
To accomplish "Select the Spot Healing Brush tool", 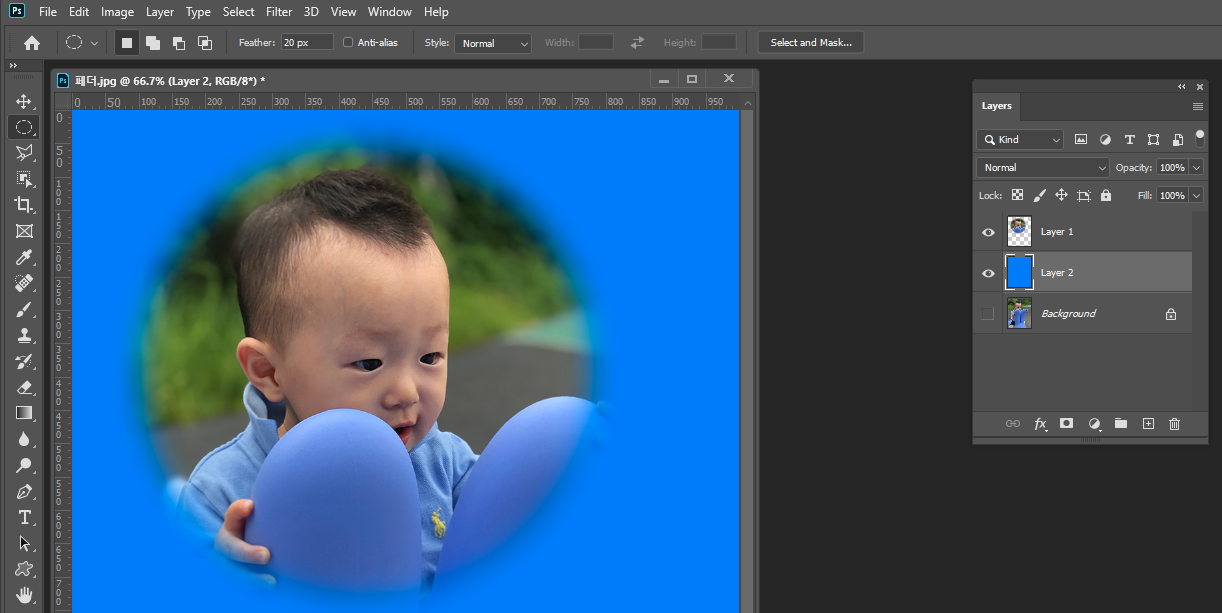I will [24, 283].
